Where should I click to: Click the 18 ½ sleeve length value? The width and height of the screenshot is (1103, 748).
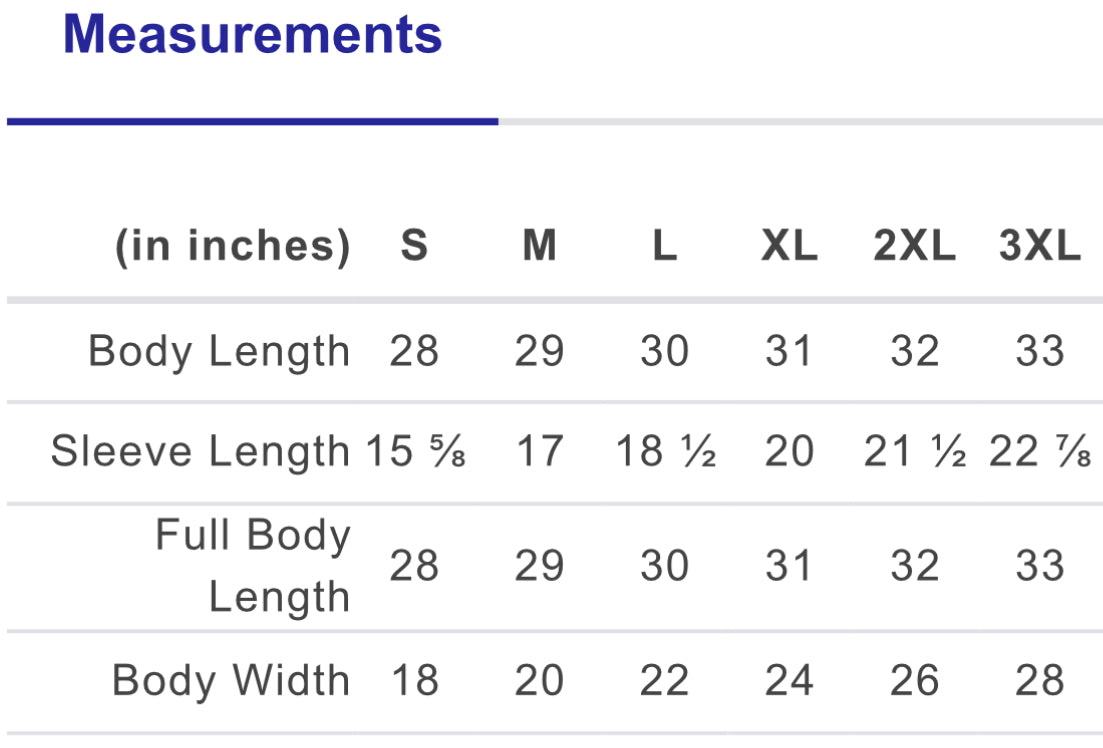tap(665, 452)
